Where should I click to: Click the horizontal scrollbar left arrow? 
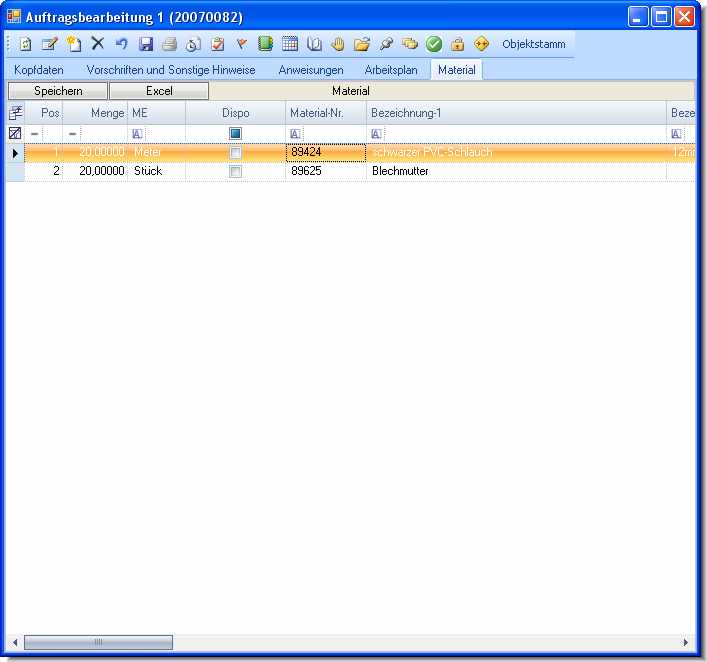click(x=15, y=642)
